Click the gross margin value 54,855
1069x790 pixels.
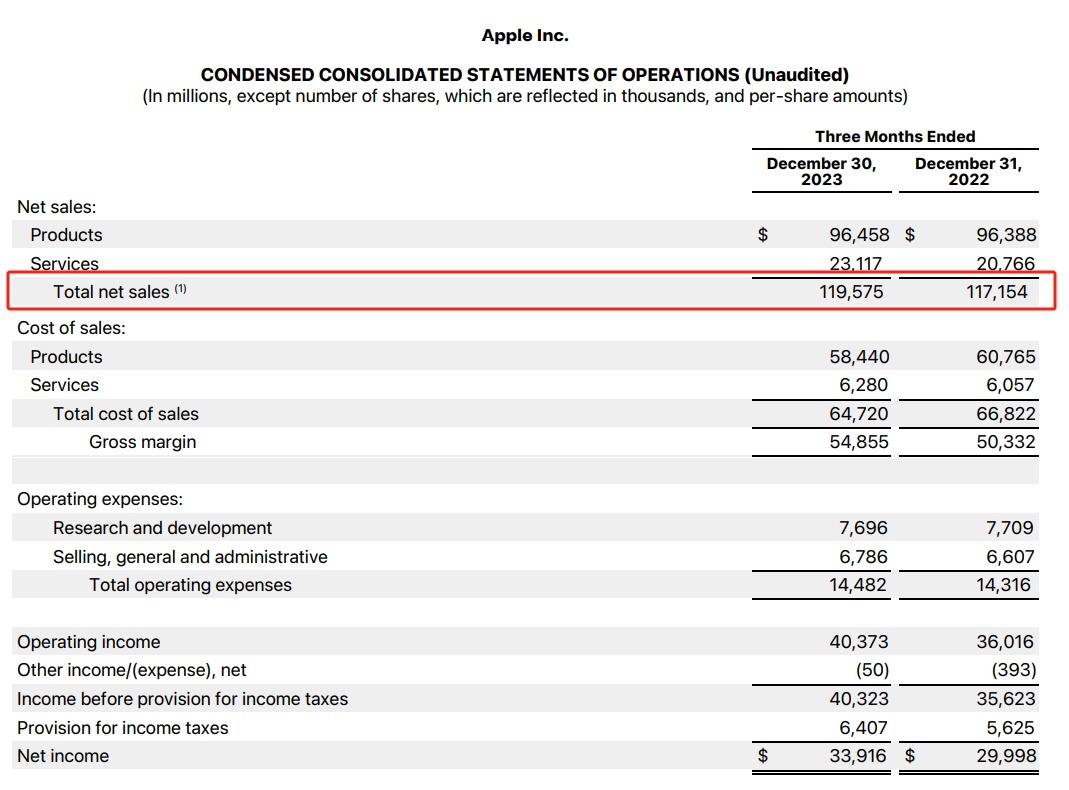(859, 442)
